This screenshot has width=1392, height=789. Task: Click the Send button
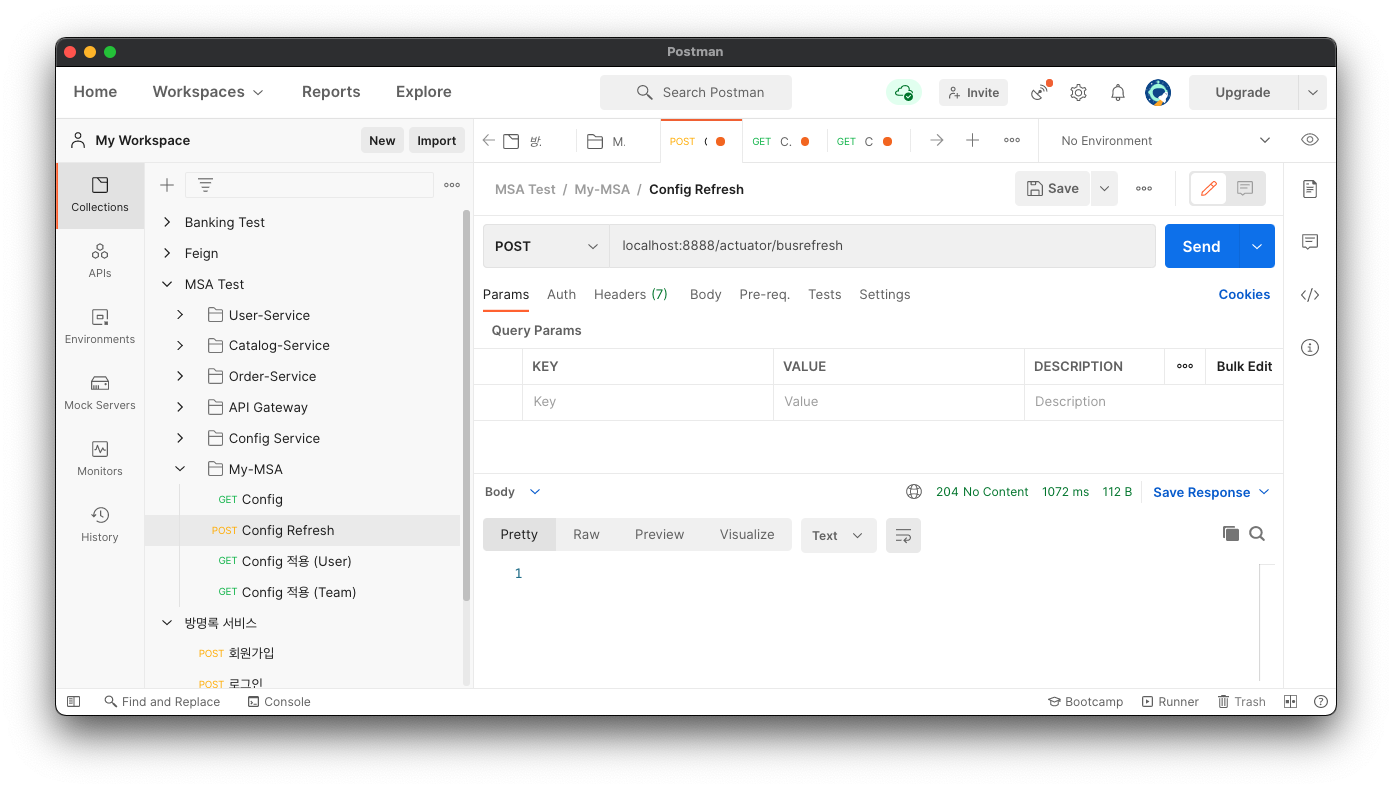tap(1201, 246)
